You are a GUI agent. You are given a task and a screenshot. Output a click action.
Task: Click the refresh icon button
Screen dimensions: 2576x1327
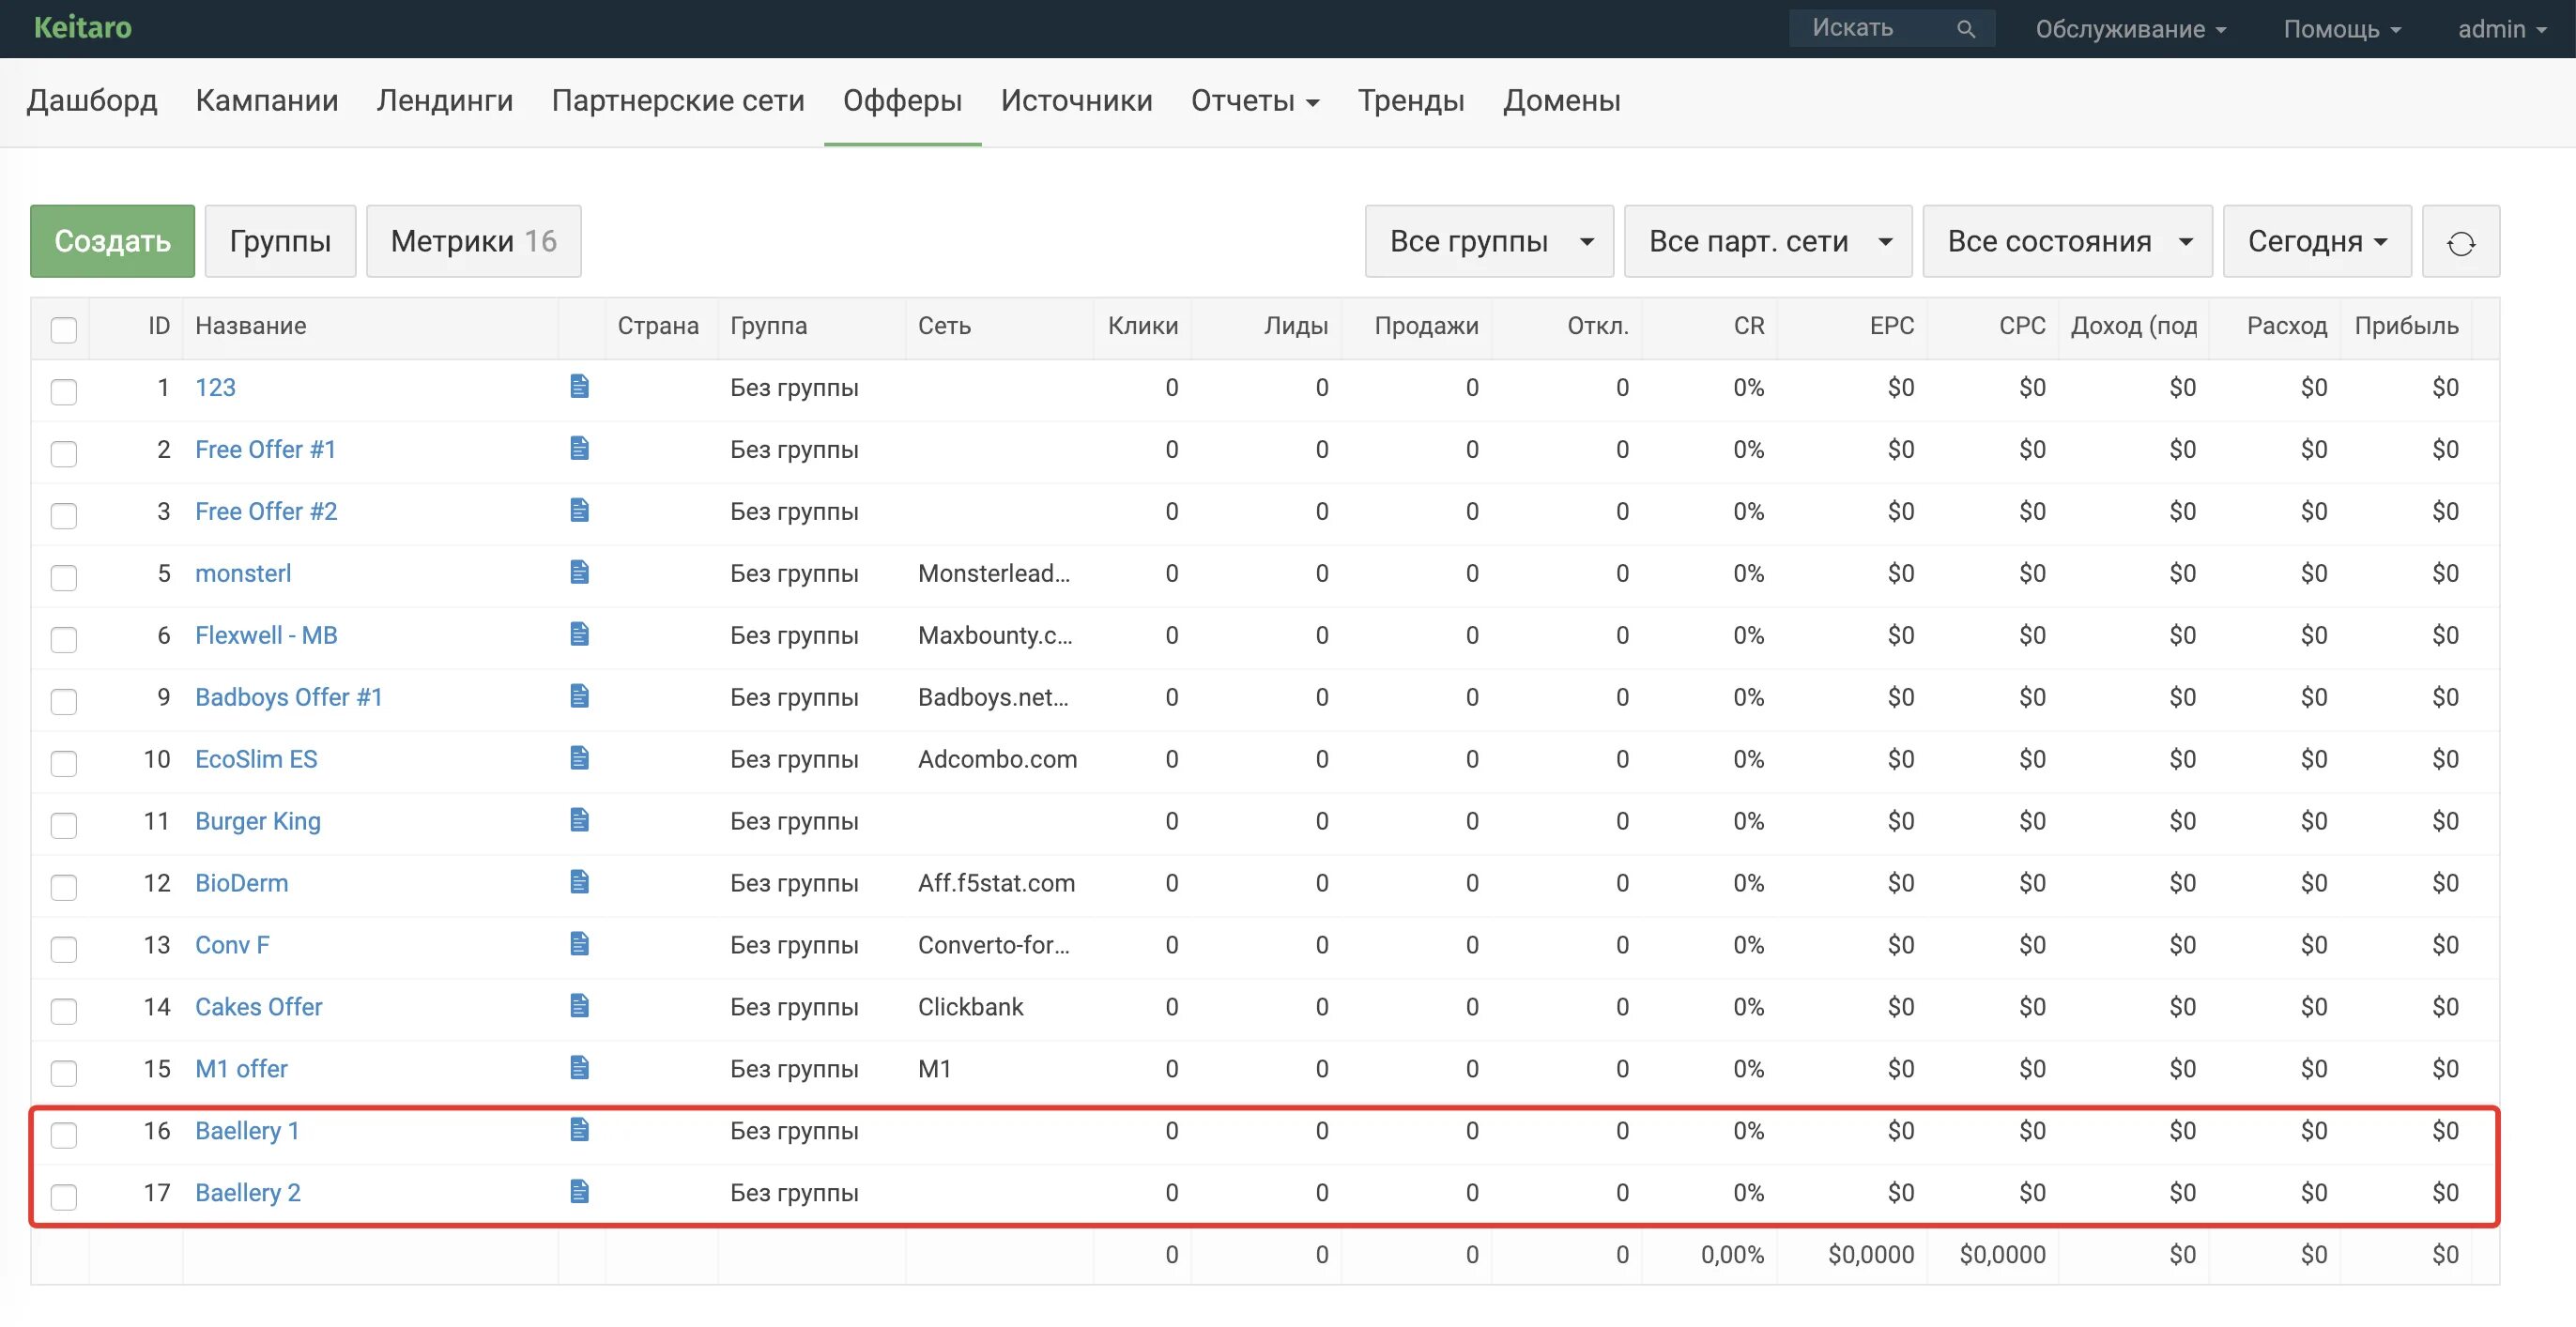2461,242
